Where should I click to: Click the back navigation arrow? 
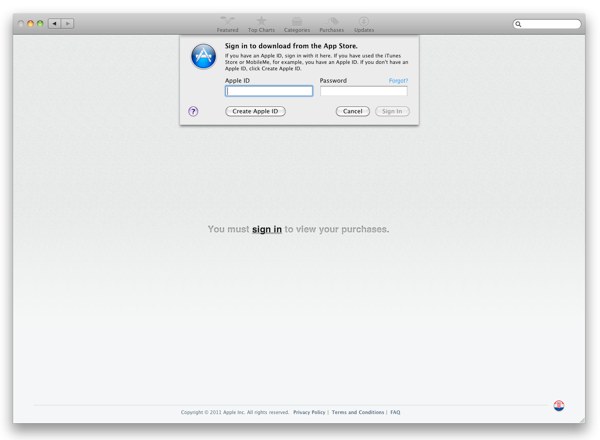(x=55, y=23)
